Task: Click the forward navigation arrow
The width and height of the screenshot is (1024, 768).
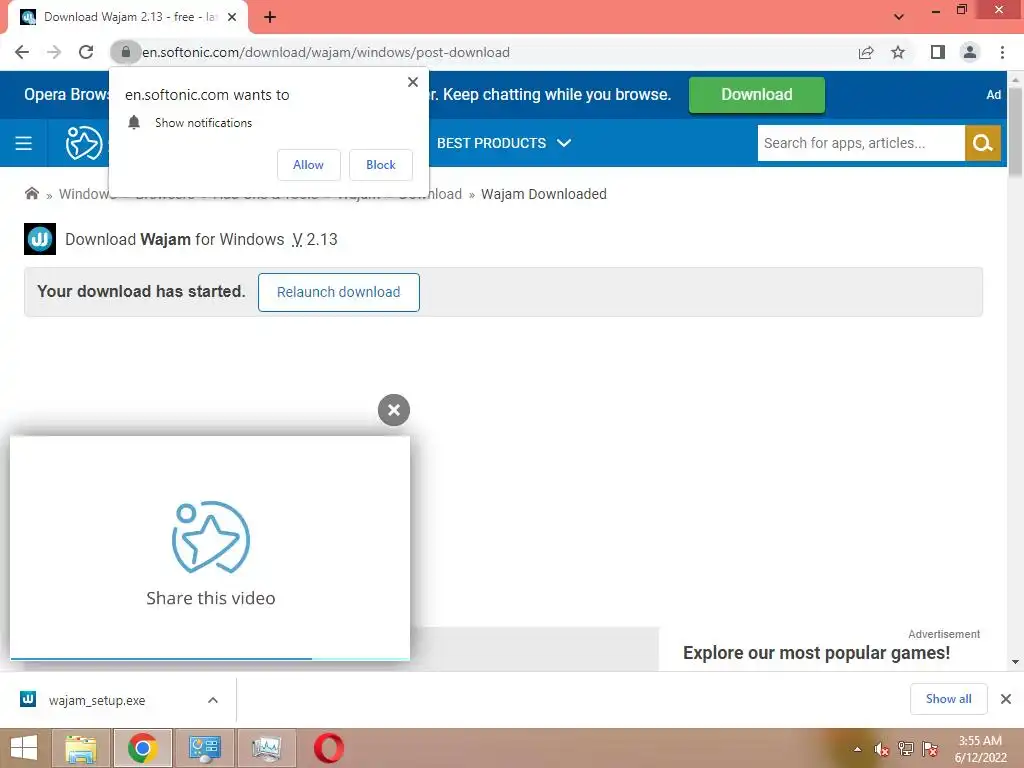Action: pyautogui.click(x=54, y=52)
